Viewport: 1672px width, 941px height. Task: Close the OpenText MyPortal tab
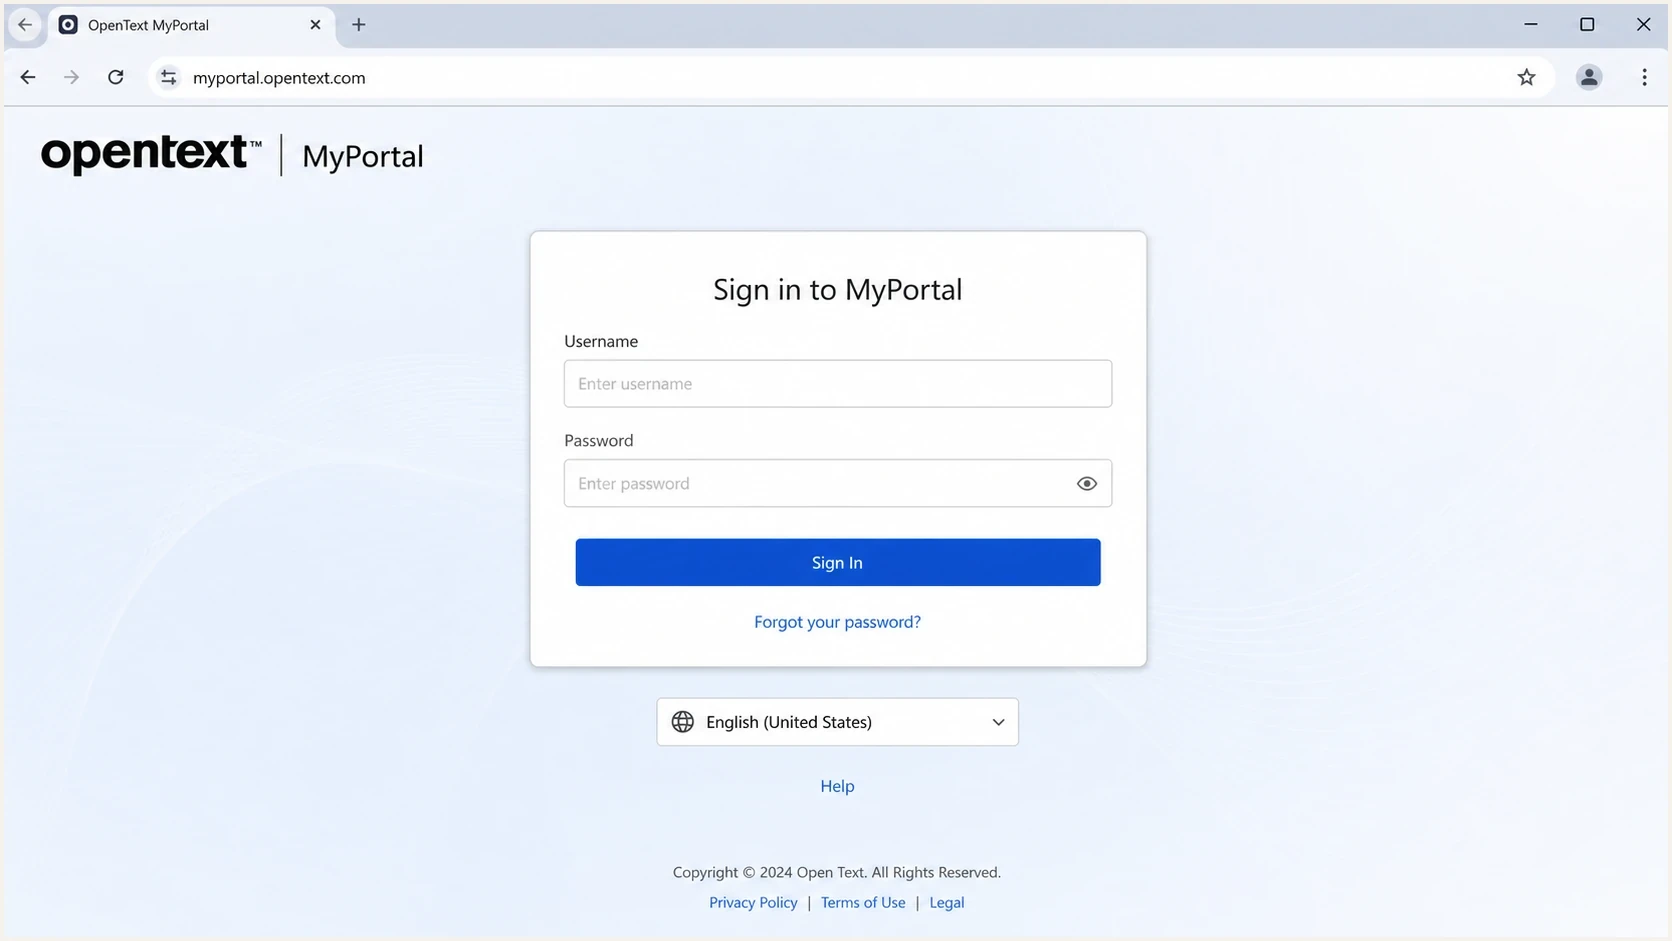(315, 25)
